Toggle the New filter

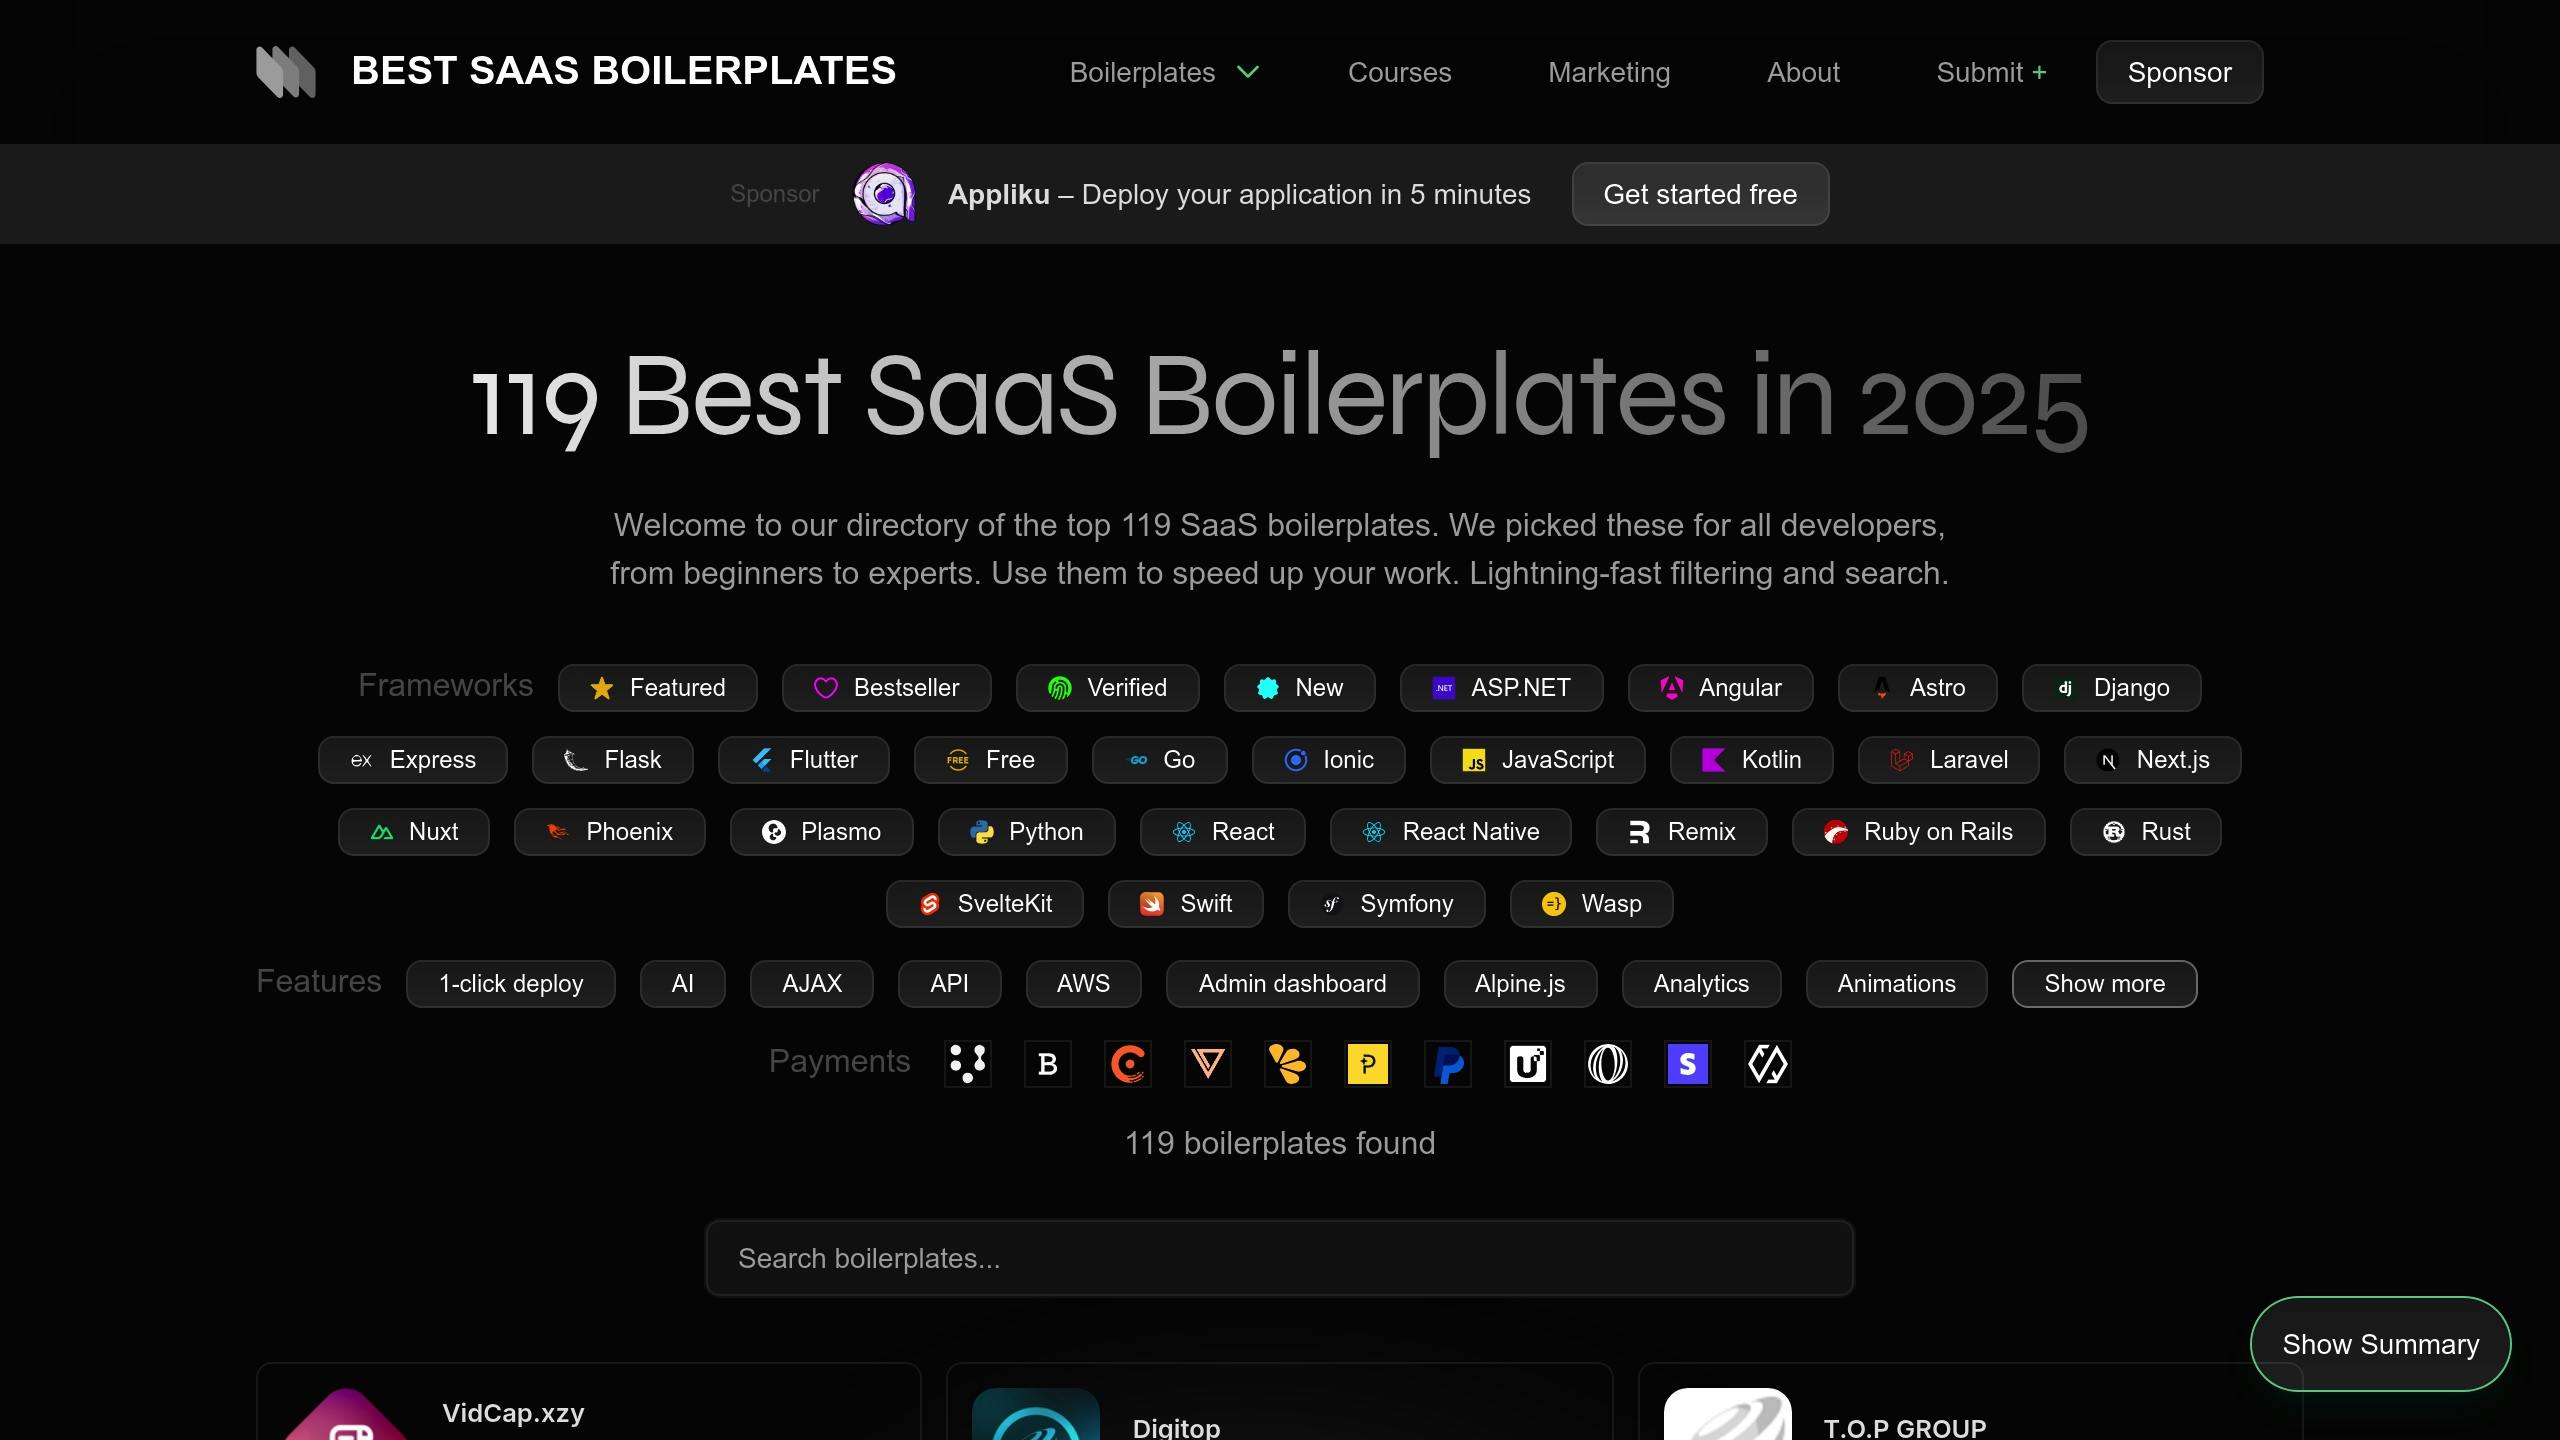tap(1299, 688)
